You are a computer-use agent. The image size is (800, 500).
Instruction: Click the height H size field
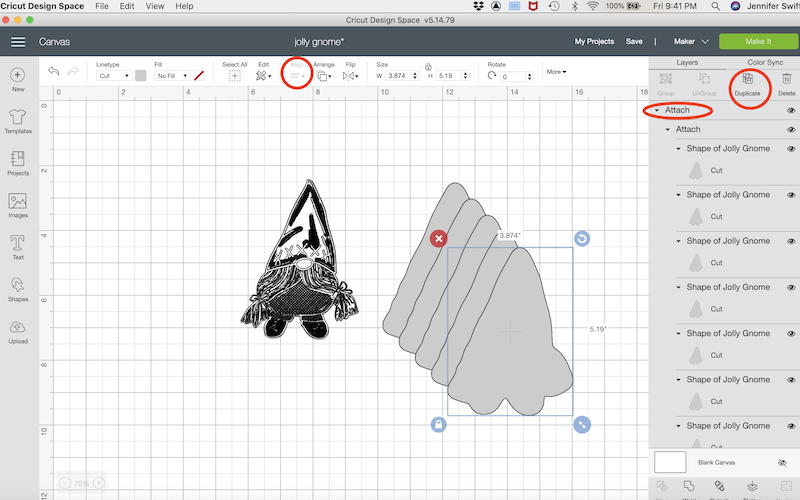pos(452,76)
